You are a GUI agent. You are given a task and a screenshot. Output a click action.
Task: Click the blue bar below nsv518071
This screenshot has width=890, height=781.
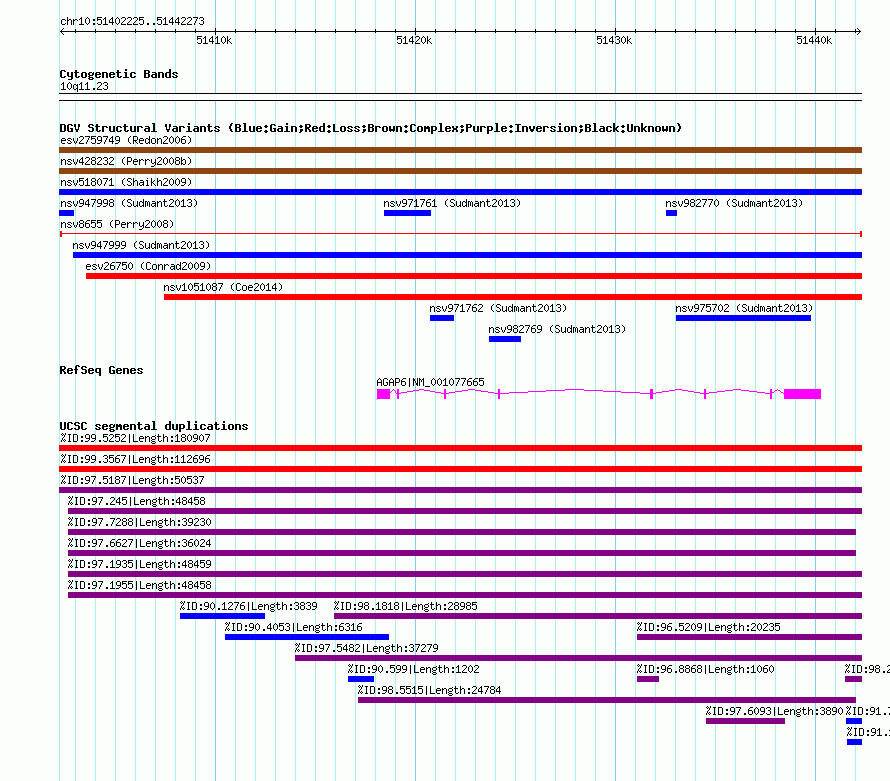coord(460,192)
